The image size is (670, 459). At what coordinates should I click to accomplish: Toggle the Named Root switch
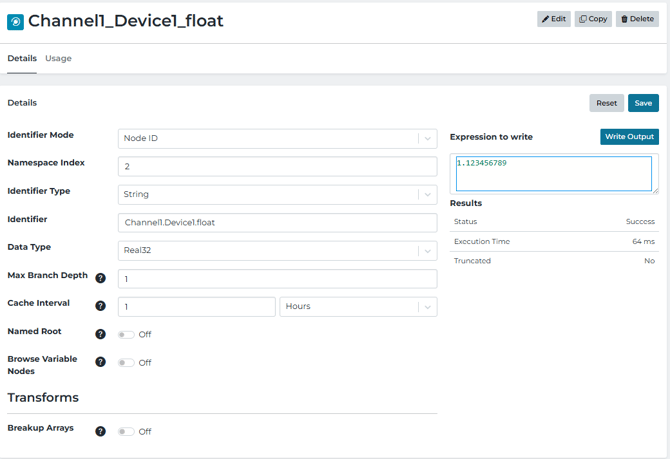click(x=126, y=335)
